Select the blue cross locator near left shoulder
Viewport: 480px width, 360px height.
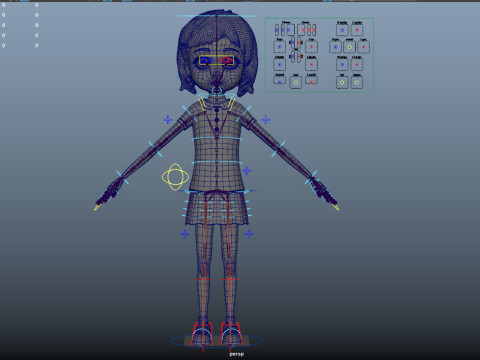[x=168, y=119]
